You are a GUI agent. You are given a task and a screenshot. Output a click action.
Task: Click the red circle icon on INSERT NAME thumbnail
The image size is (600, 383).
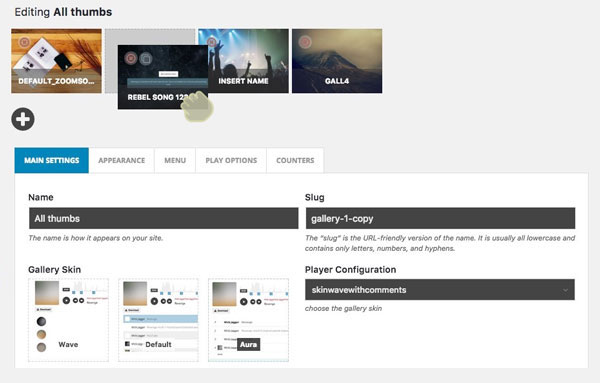[212, 41]
